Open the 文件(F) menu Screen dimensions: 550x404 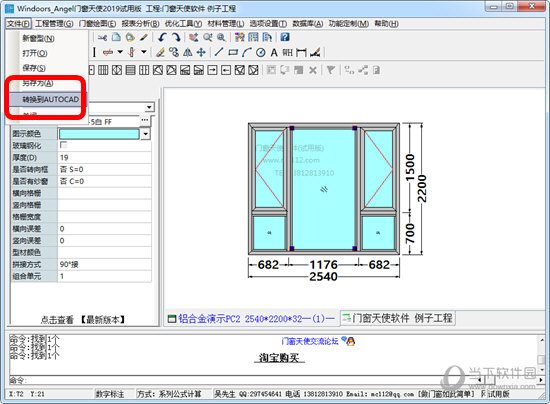click(19, 23)
